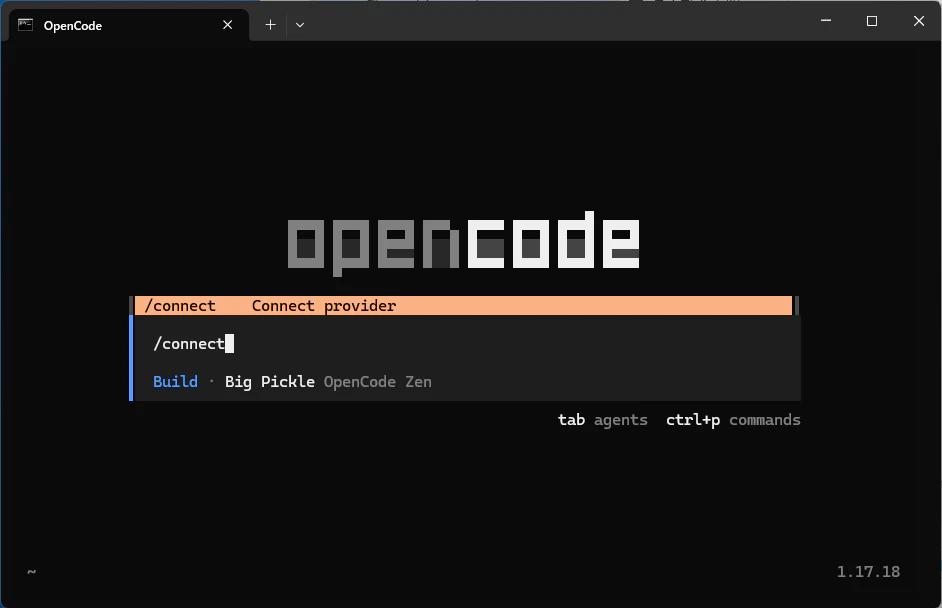The image size is (942, 608).
Task: Click the tab agents hint
Action: pos(603,420)
